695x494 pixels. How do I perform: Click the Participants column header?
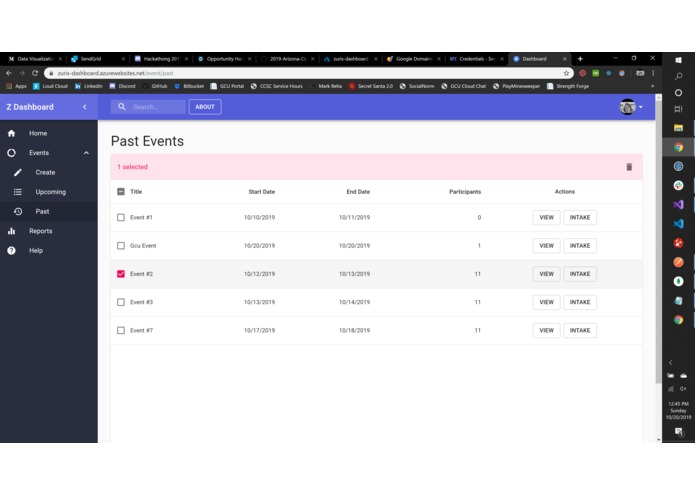[x=465, y=192]
